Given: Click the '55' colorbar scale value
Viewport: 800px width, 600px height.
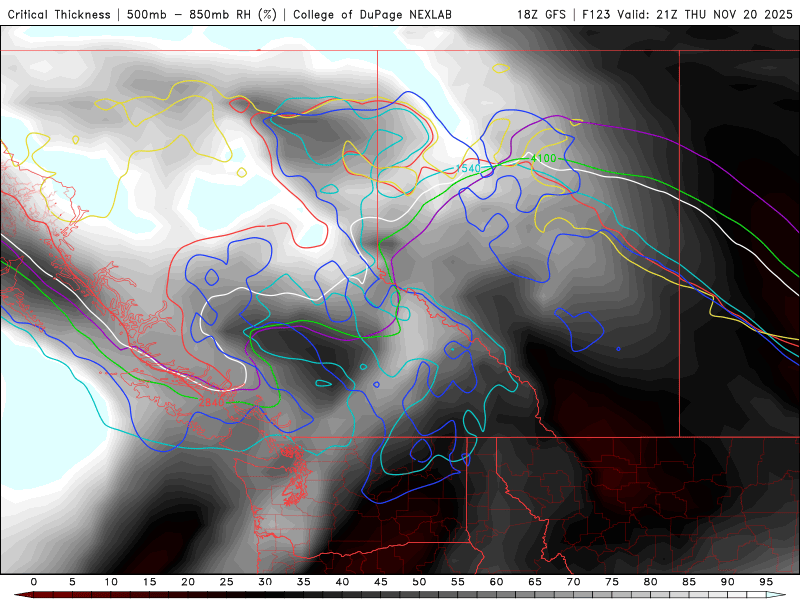Looking at the screenshot, I should coord(457,582).
